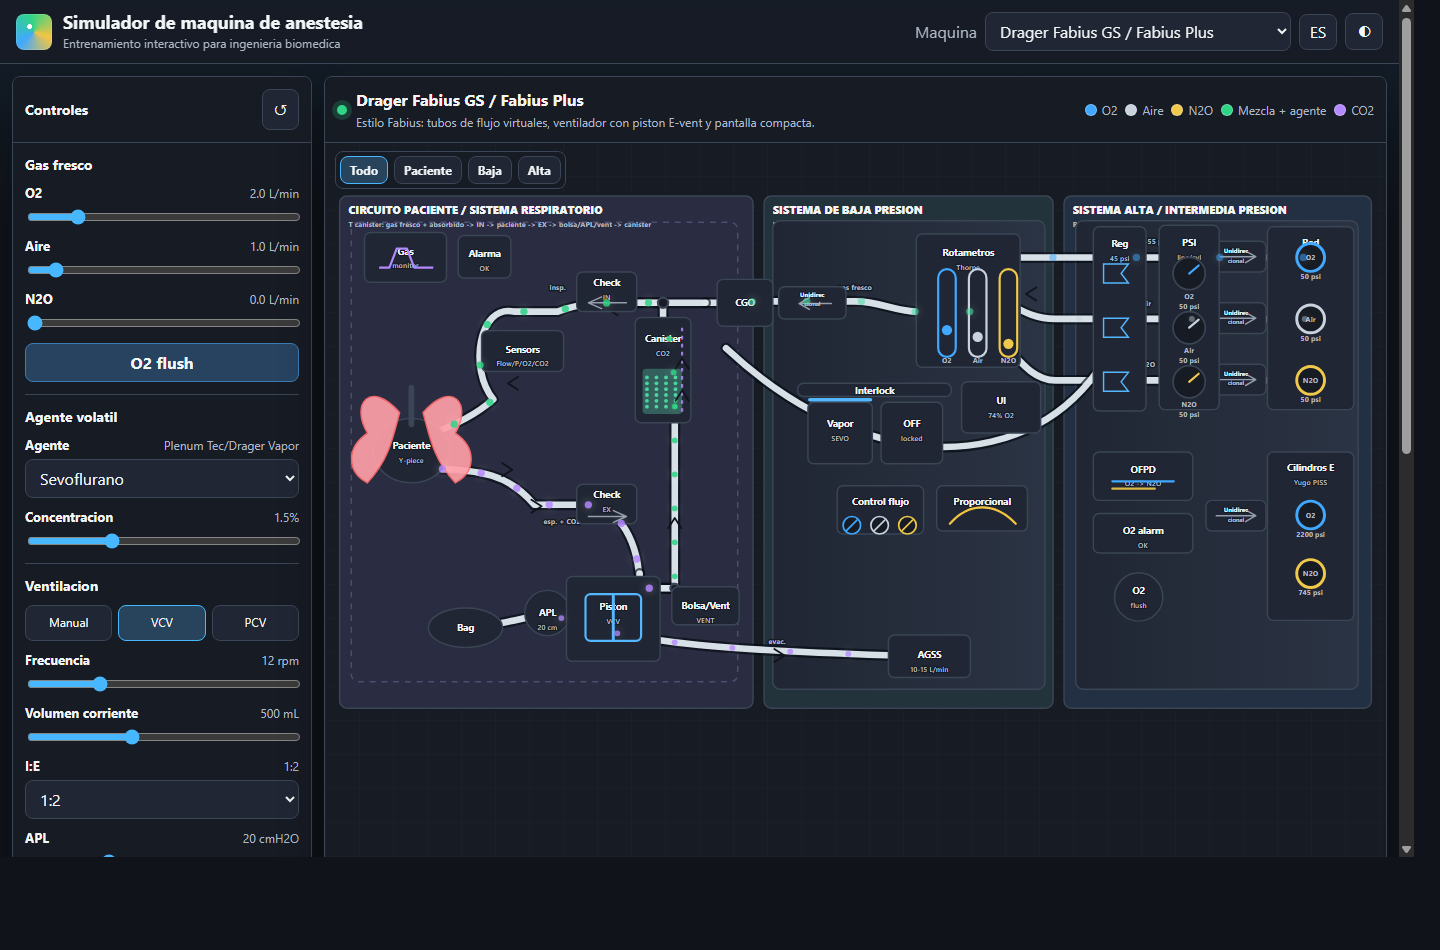Screen dimensions: 1440x950
Task: Click the O2 cylinder 2200 psi ring
Action: point(1310,515)
